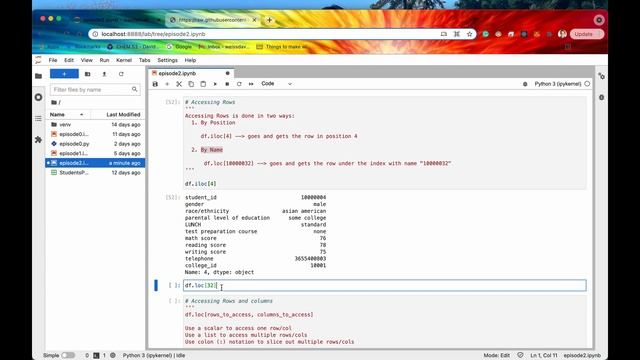The height and width of the screenshot is (360, 640).
Task: Open the File menu
Action: [53, 60]
